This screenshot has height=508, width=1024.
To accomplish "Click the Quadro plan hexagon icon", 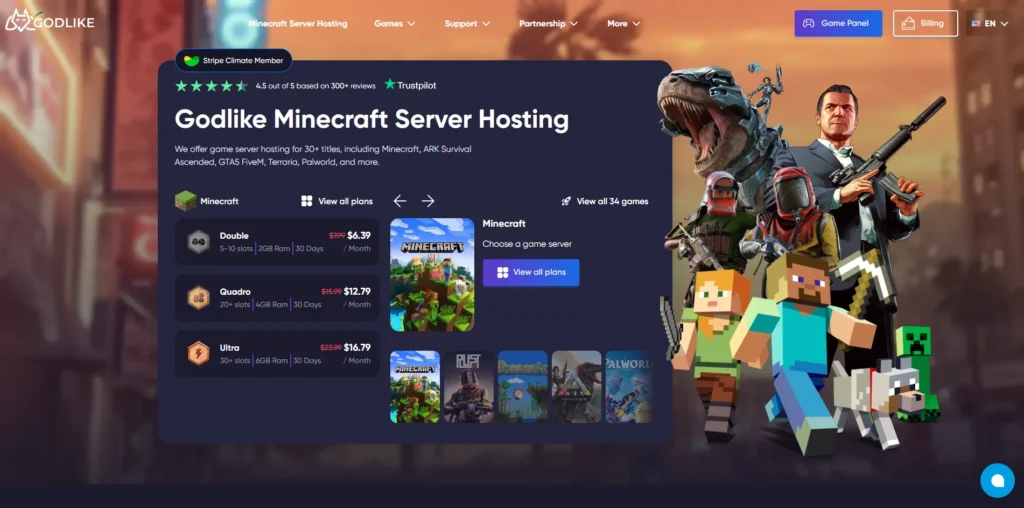I will pos(199,298).
